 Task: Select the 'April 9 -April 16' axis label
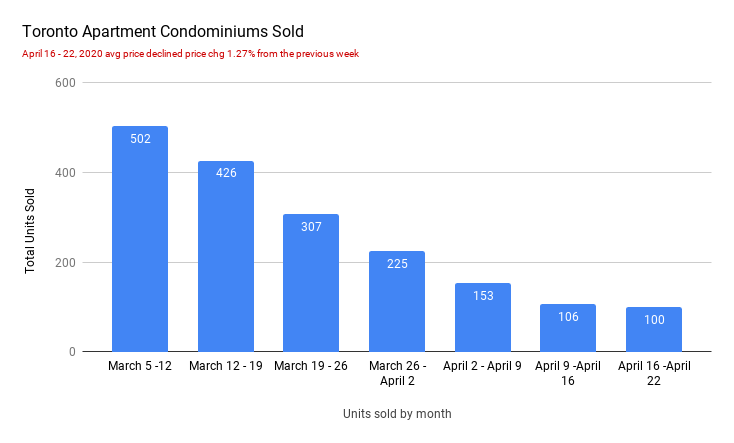coord(568,373)
